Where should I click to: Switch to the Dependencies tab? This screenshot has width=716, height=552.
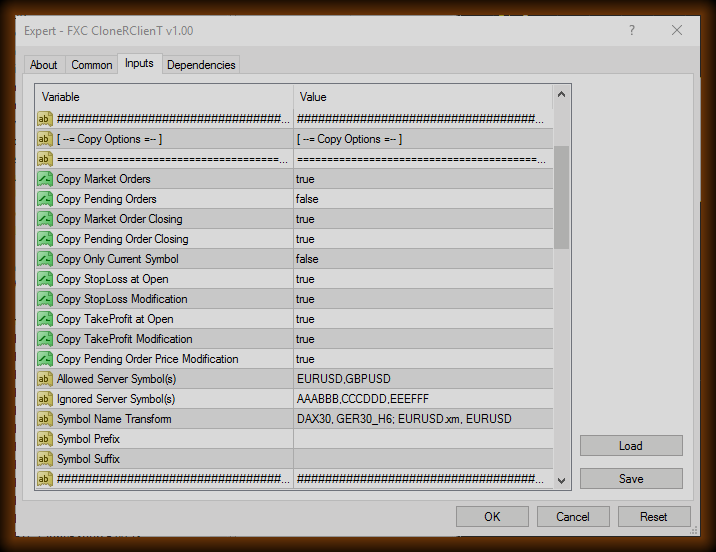[x=201, y=65]
